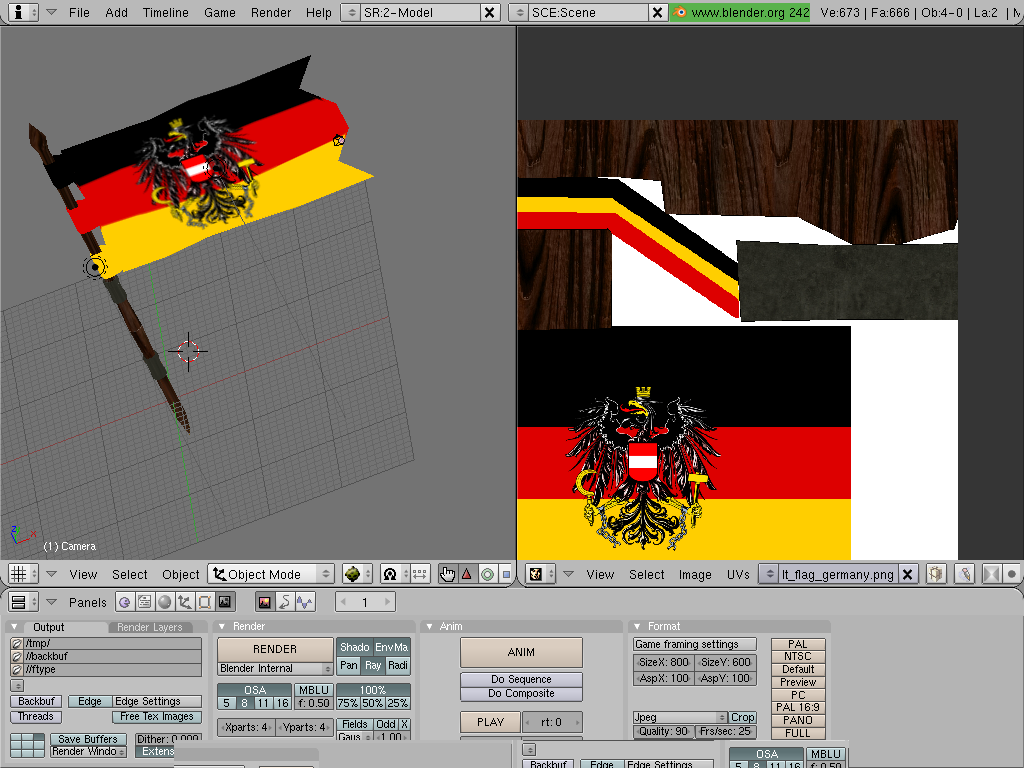Open the Render buttons sub-context
This screenshot has width=1024, height=768.
(264, 601)
